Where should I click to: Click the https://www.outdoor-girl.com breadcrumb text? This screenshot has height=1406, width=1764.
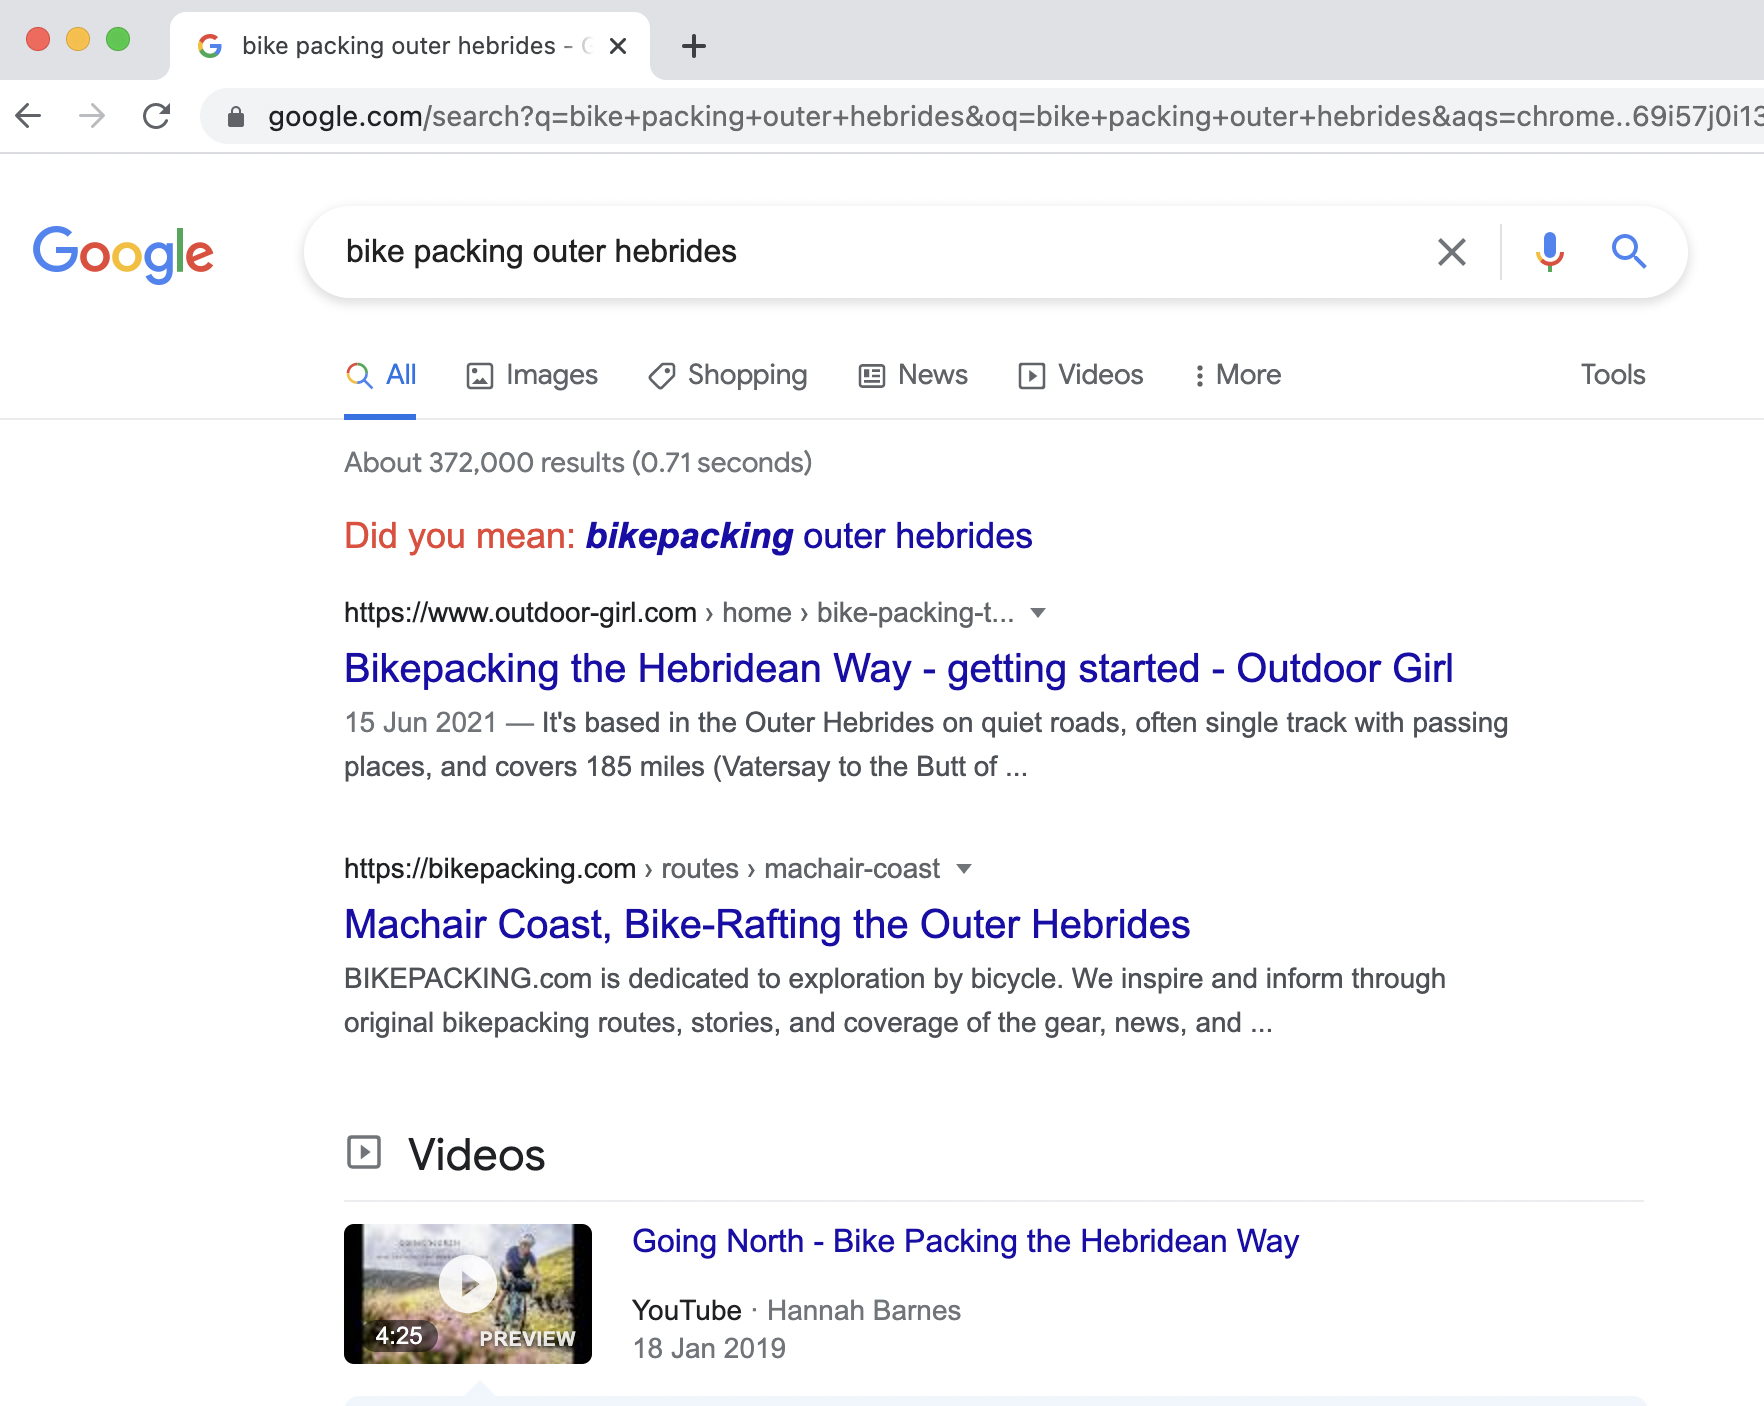(520, 613)
